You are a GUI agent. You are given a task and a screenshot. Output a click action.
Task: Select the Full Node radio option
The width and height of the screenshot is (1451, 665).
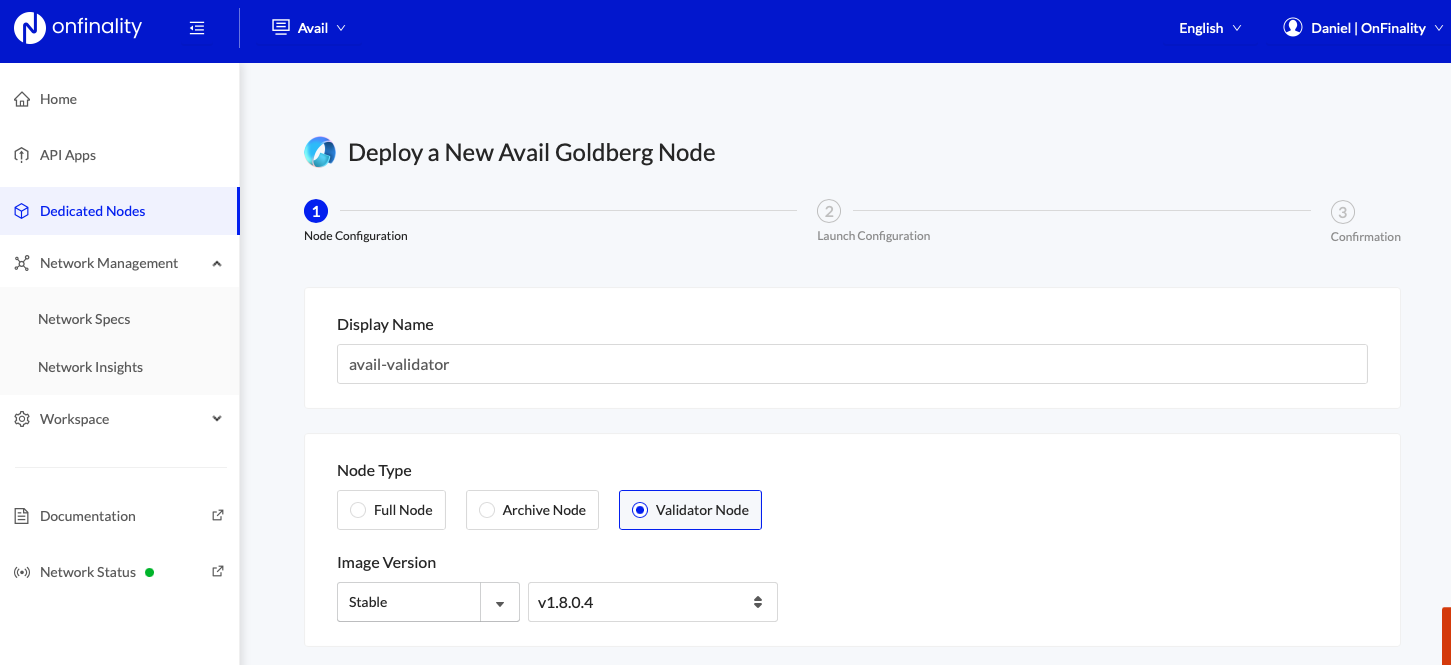[x=358, y=510]
